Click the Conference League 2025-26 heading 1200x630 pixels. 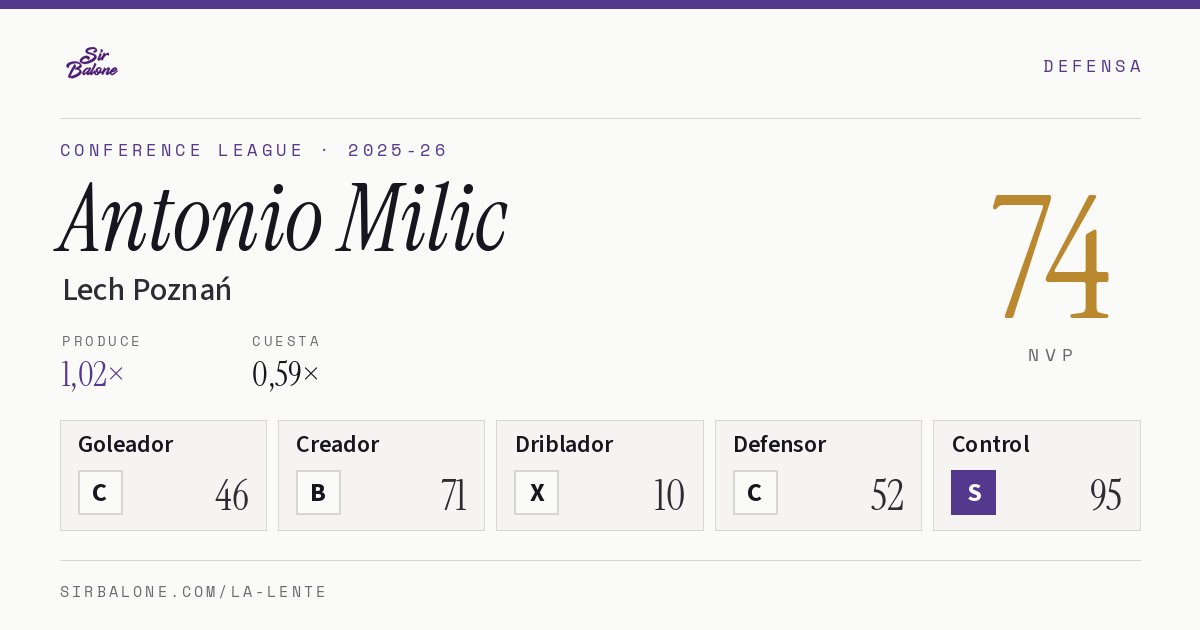[254, 150]
